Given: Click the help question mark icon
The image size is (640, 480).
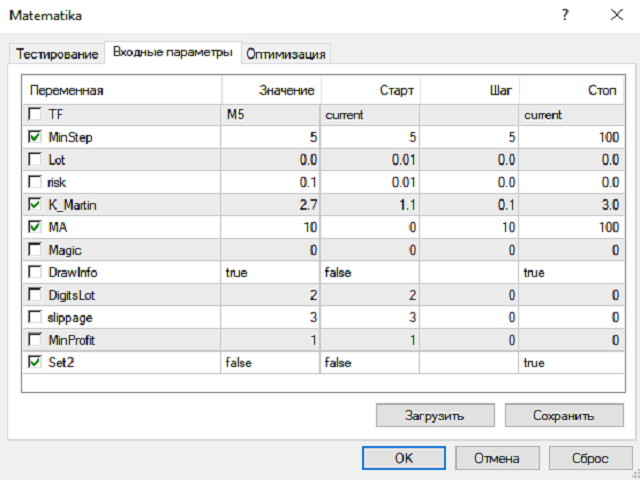Looking at the screenshot, I should pos(566,16).
